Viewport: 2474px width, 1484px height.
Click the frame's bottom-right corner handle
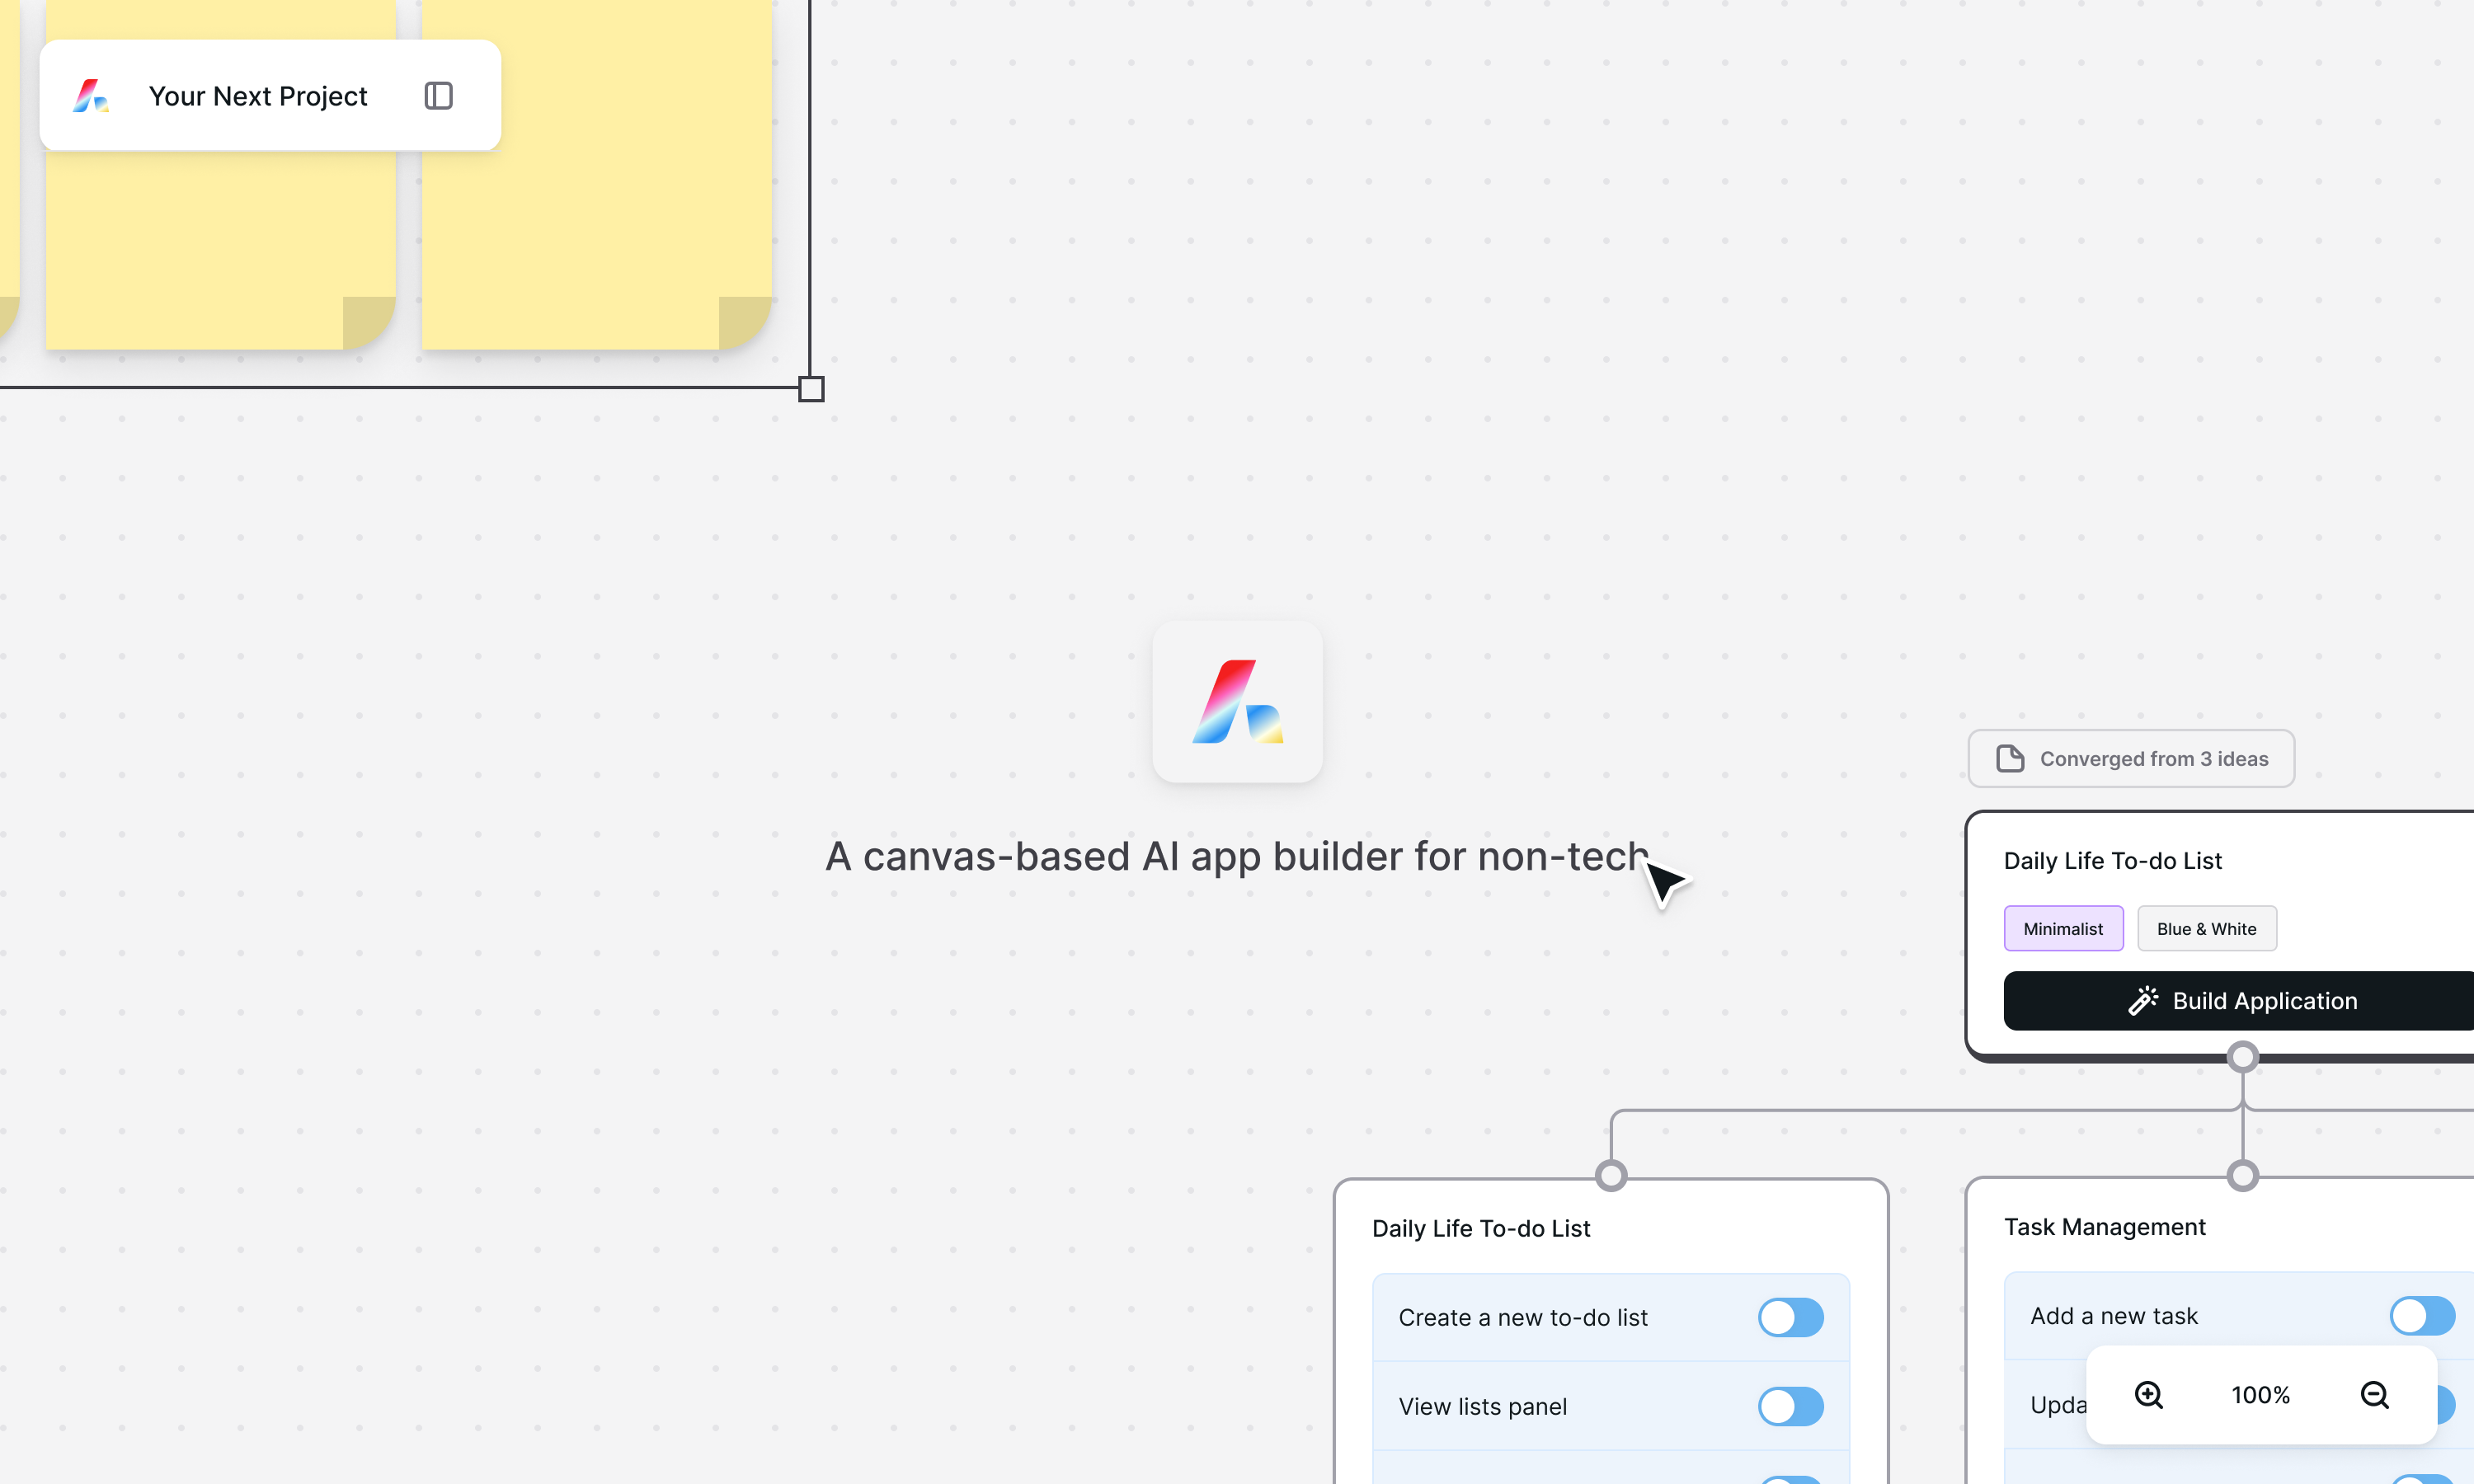pos(811,389)
